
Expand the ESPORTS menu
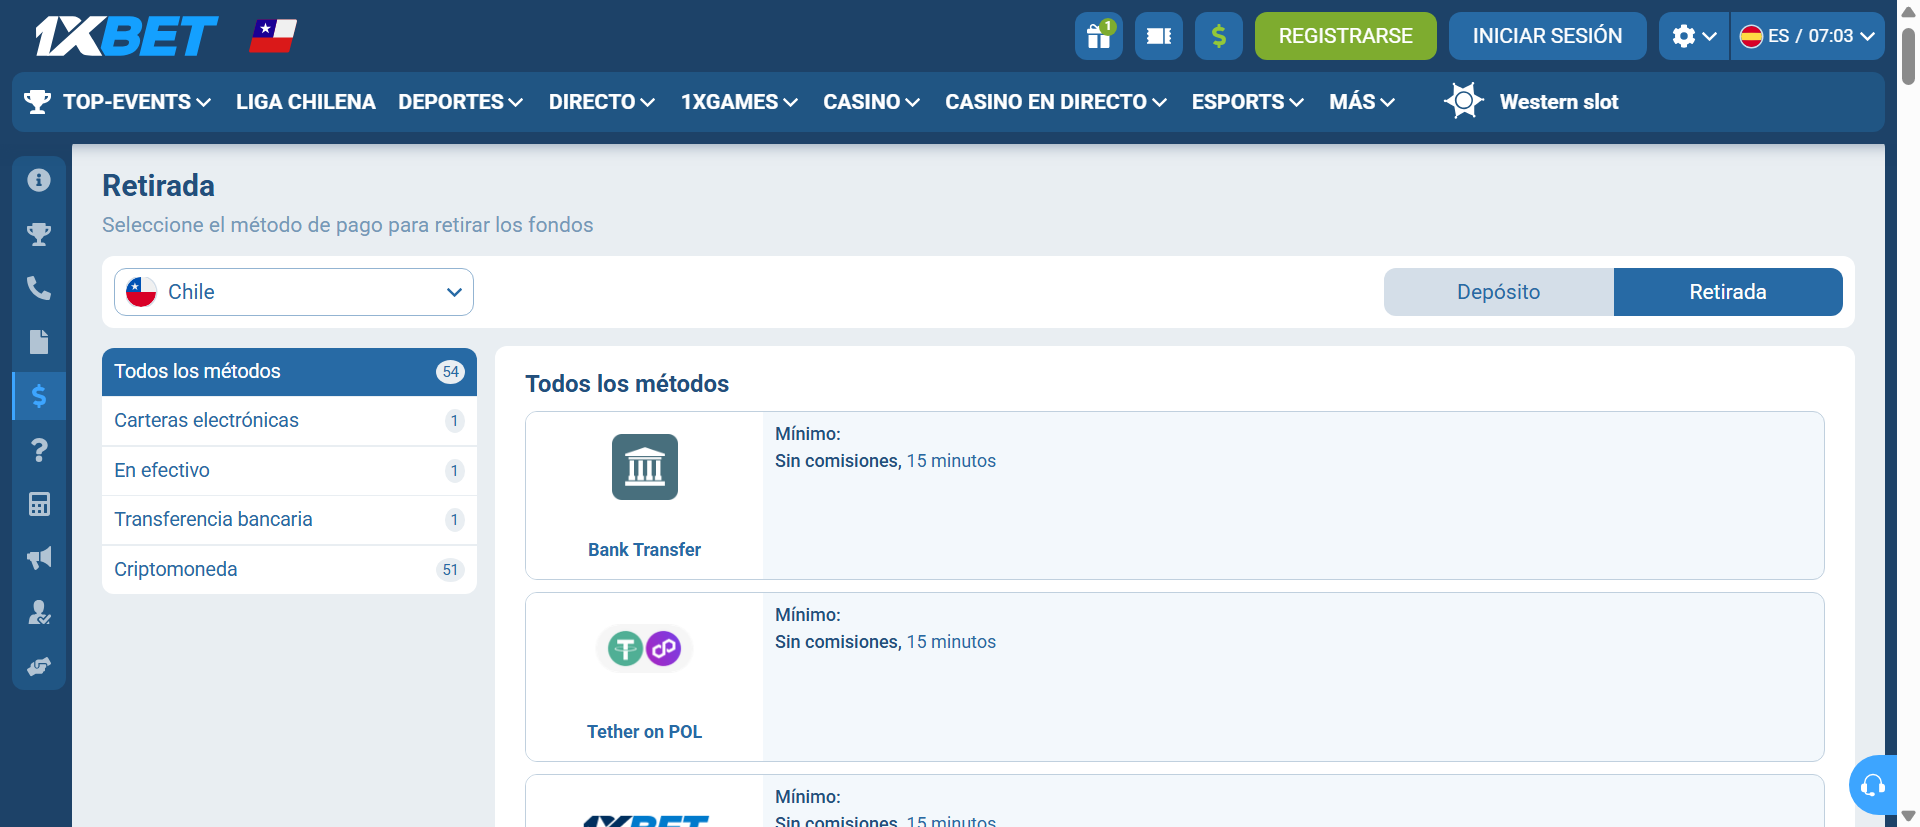[1248, 102]
